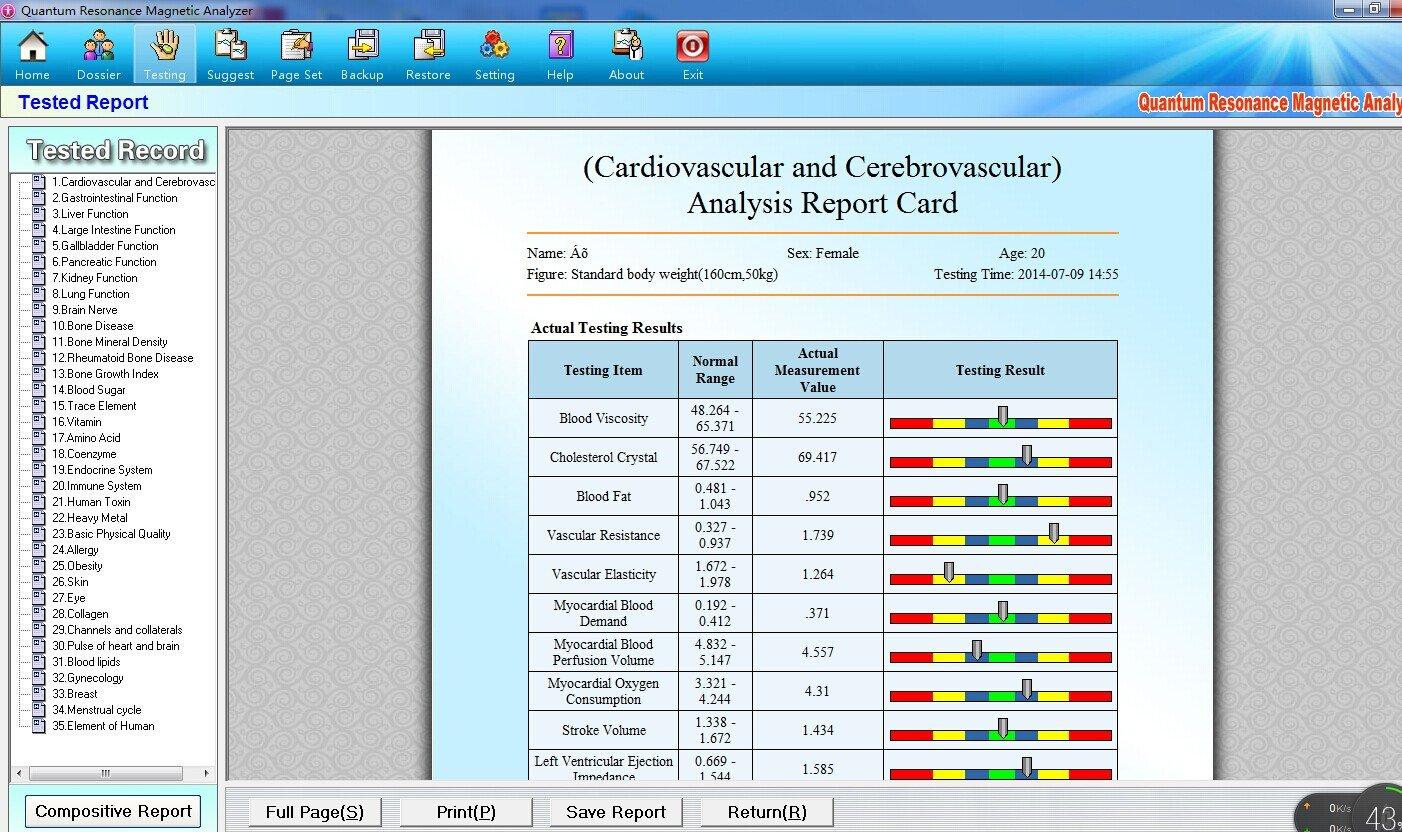This screenshot has height=832, width=1402.
Task: Open the Setting panel
Action: pos(495,52)
